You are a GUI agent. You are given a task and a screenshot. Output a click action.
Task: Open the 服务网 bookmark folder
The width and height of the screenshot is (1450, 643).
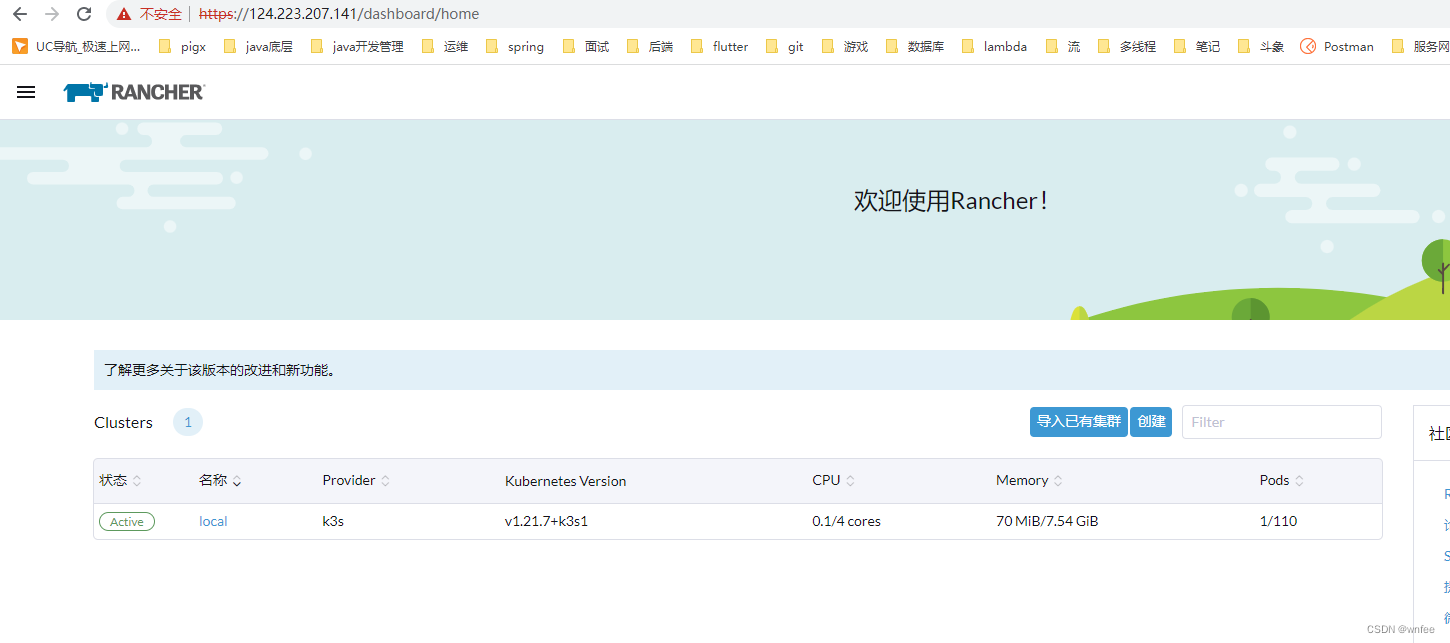point(1420,46)
